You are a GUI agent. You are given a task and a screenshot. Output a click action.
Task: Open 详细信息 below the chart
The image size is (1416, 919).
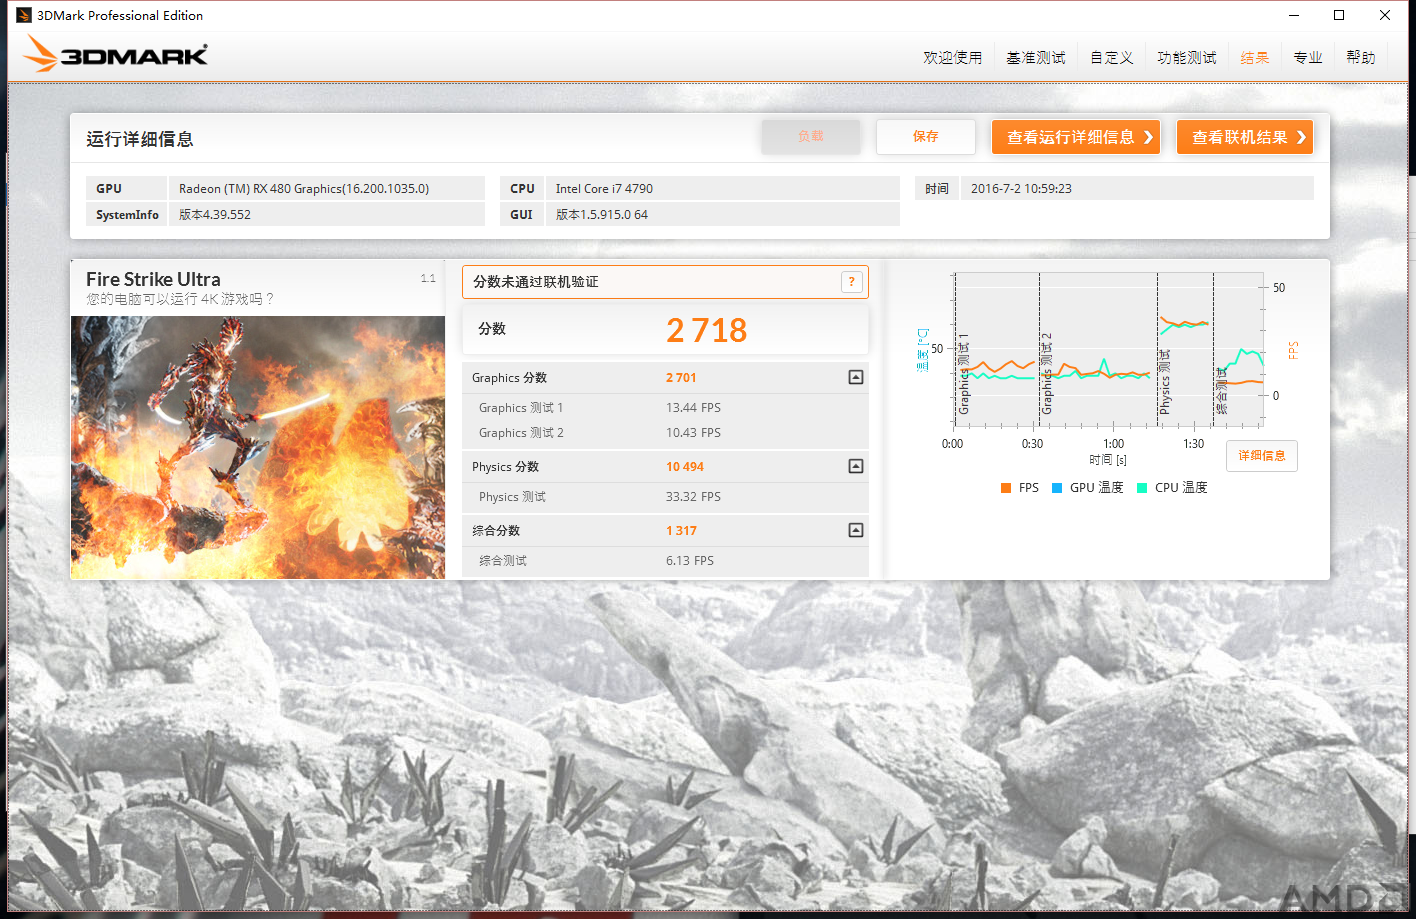(1262, 456)
